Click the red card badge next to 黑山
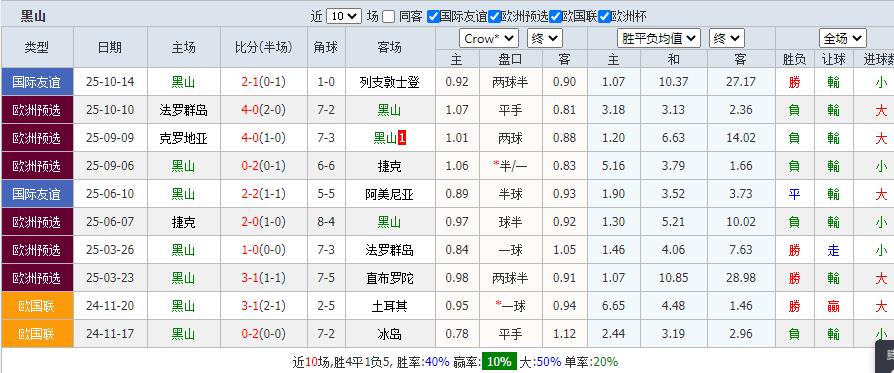The image size is (894, 373). pyautogui.click(x=401, y=138)
